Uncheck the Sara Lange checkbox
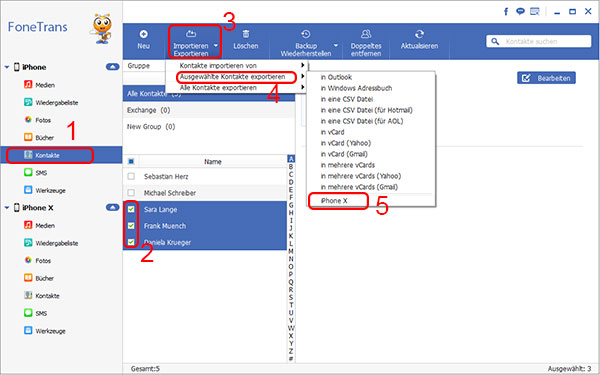 tap(131, 209)
